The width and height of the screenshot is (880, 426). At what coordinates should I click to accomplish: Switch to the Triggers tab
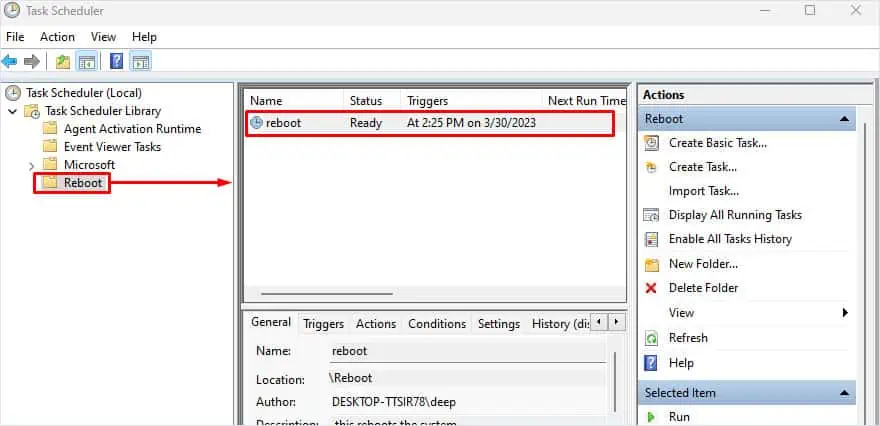click(323, 324)
